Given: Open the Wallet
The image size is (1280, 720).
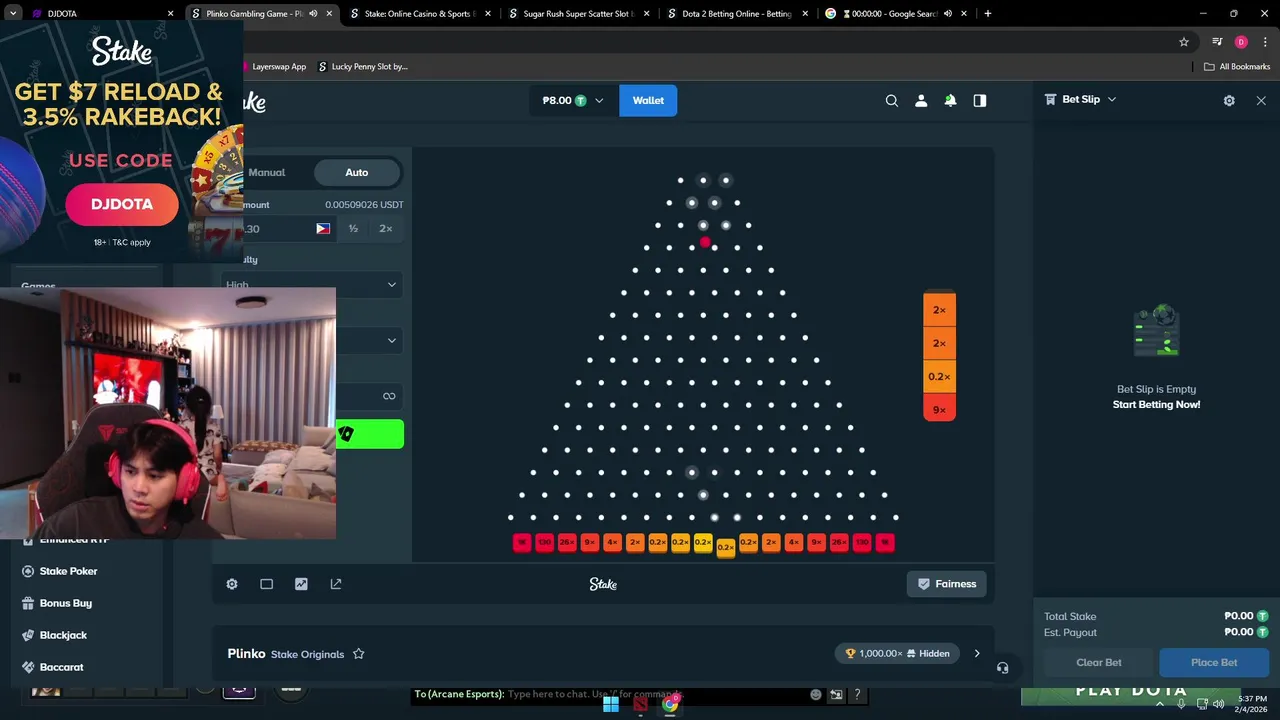Looking at the screenshot, I should [648, 100].
